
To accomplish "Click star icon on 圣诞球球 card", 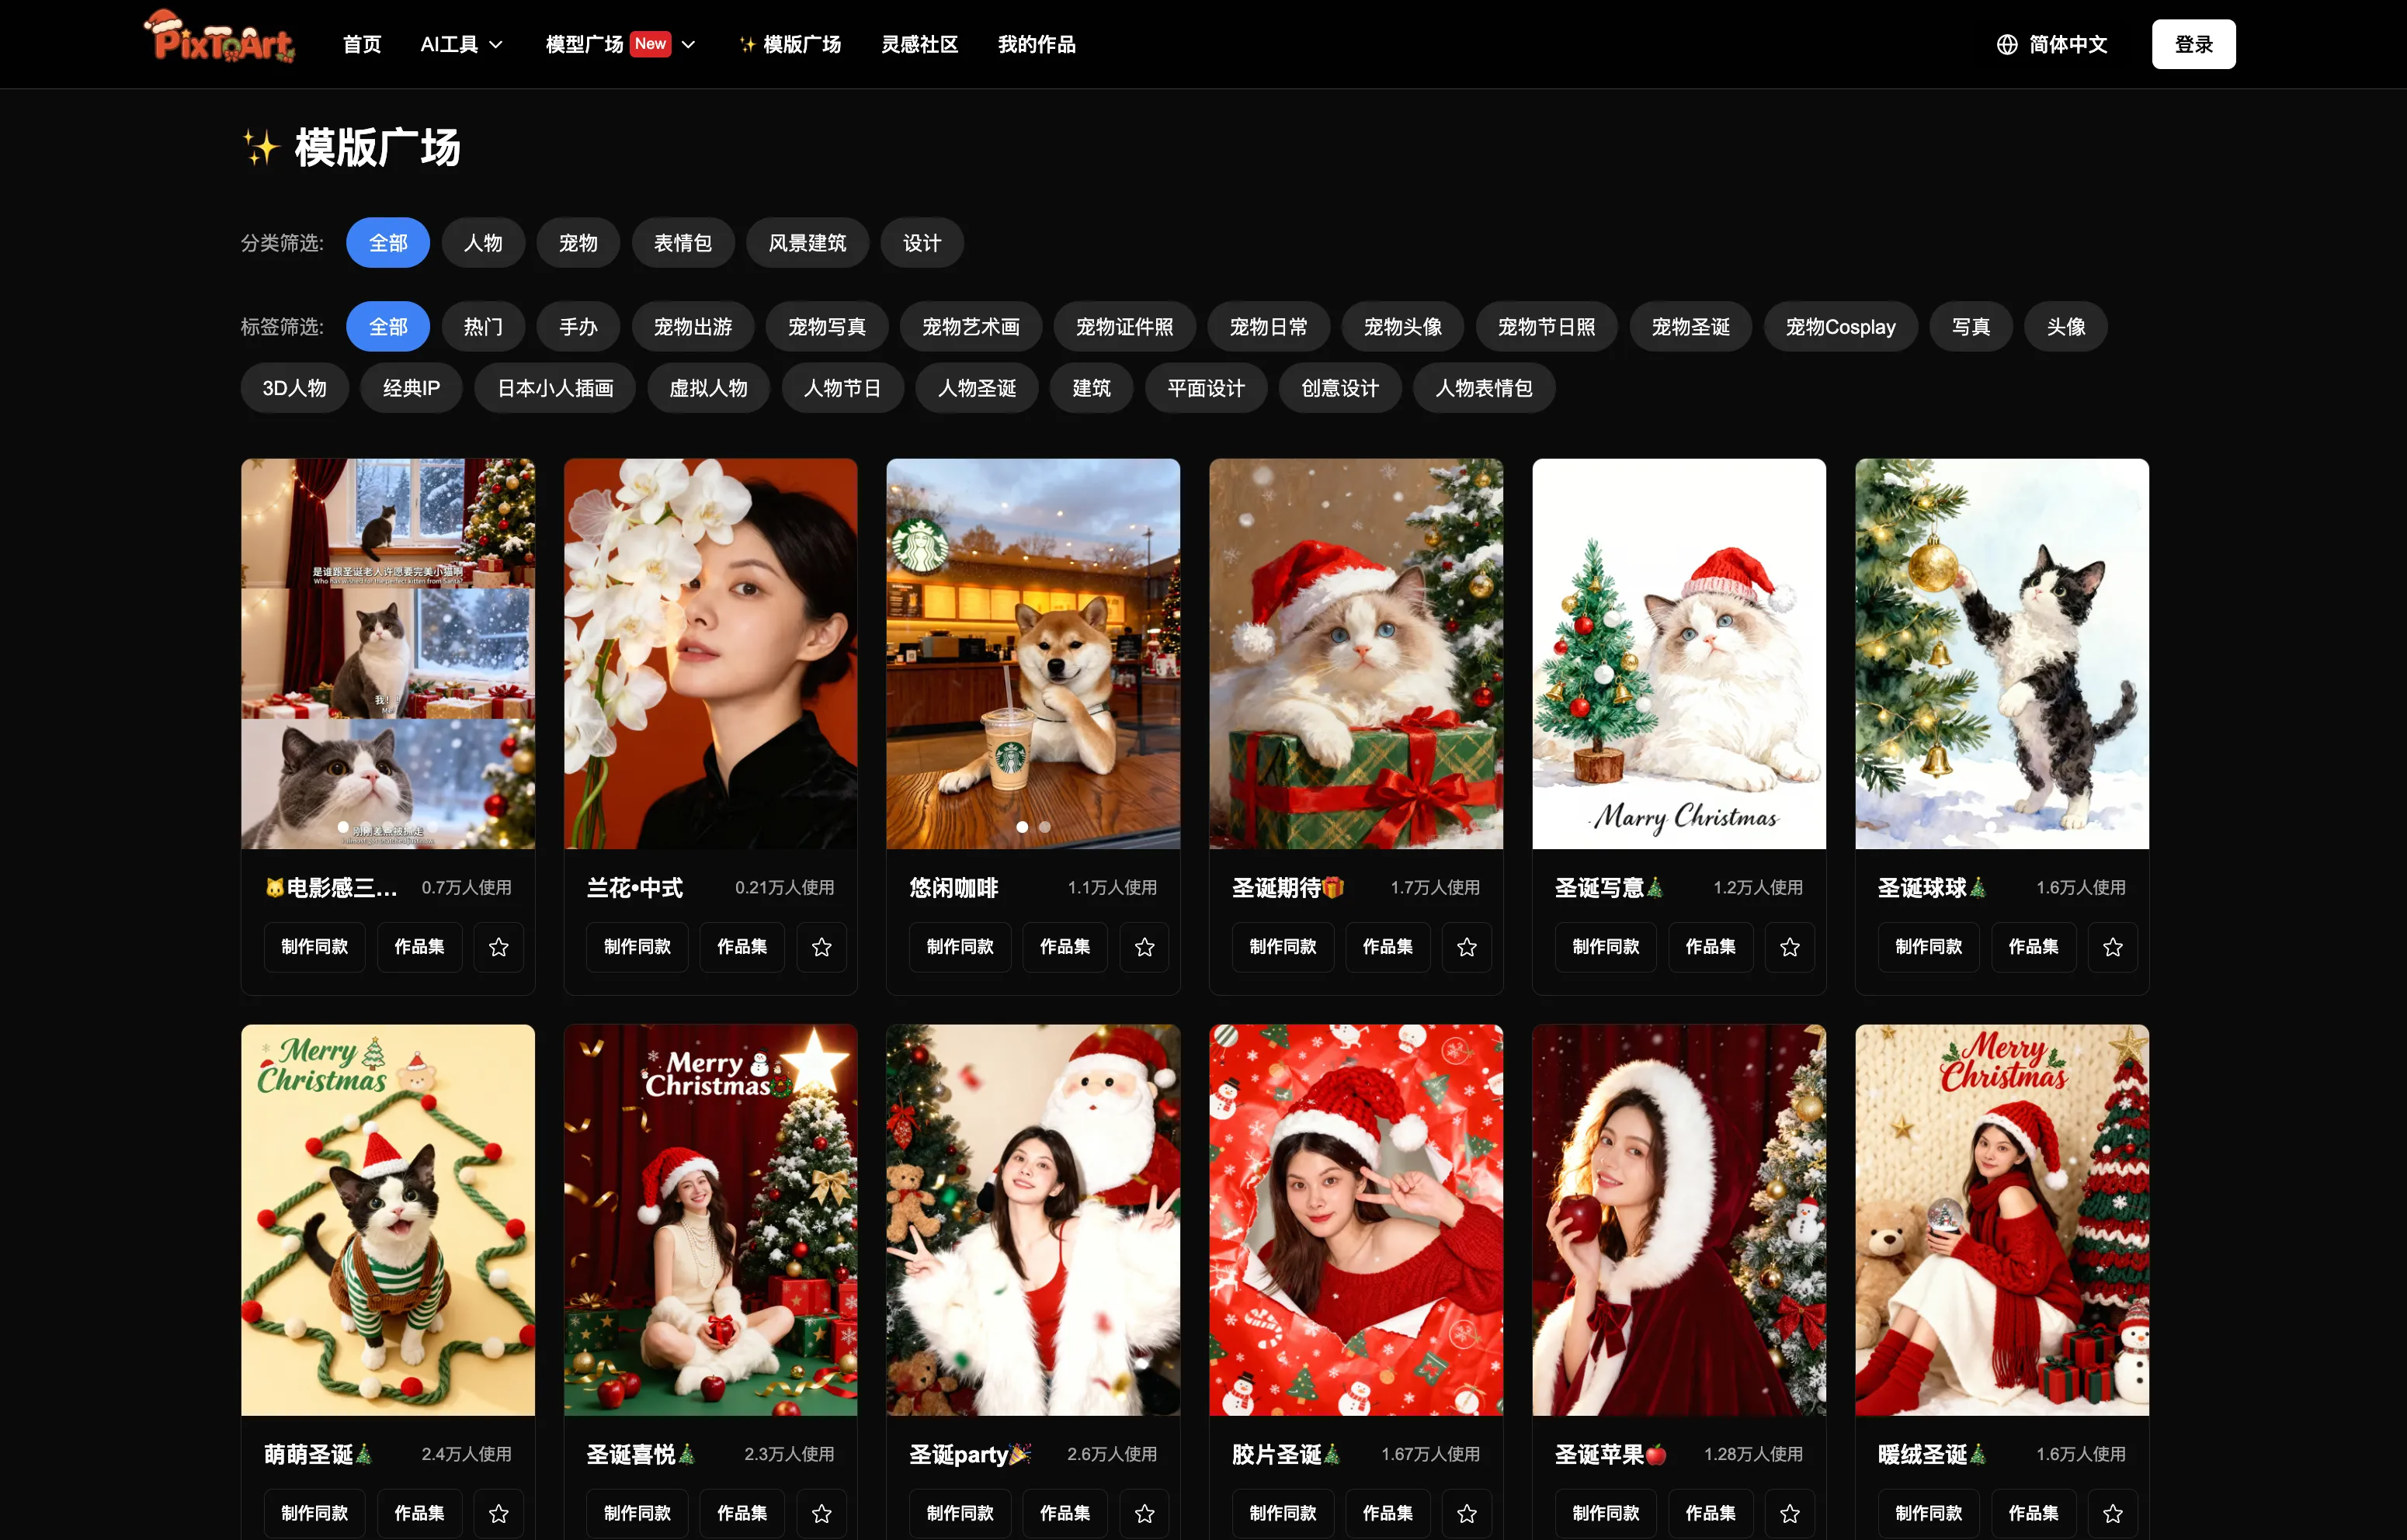I will [2112, 947].
